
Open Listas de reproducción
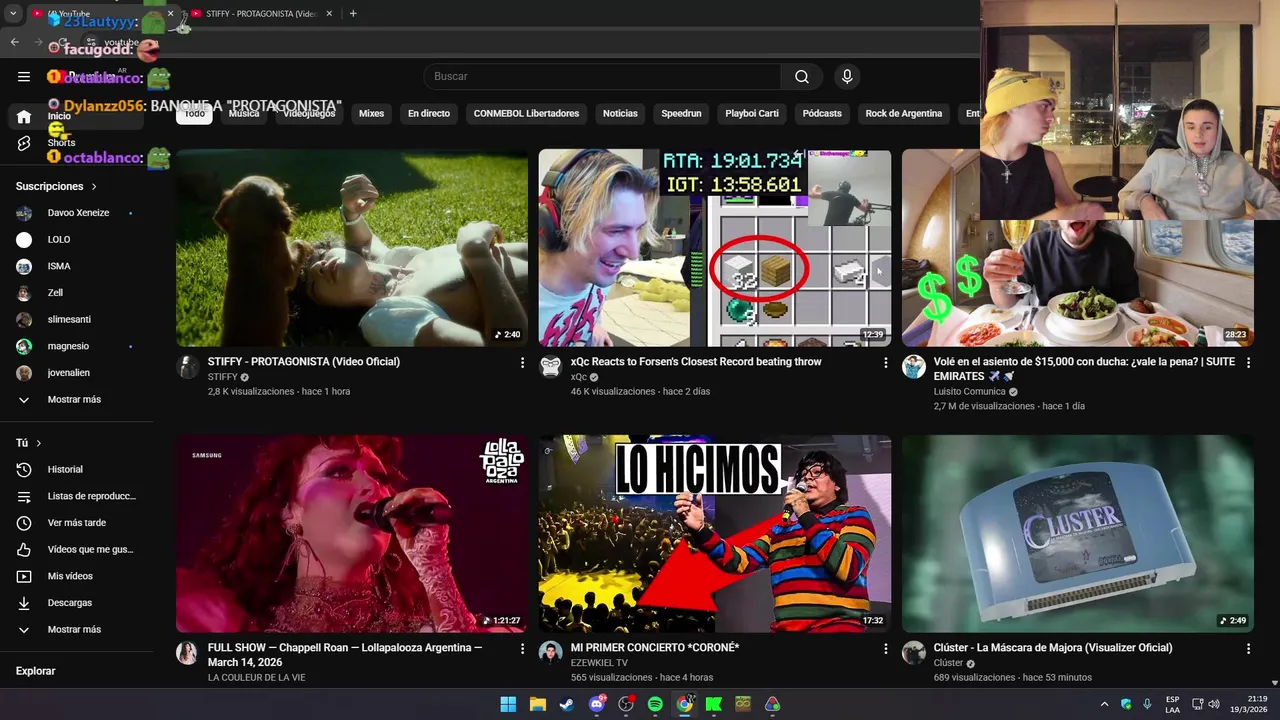coord(78,497)
